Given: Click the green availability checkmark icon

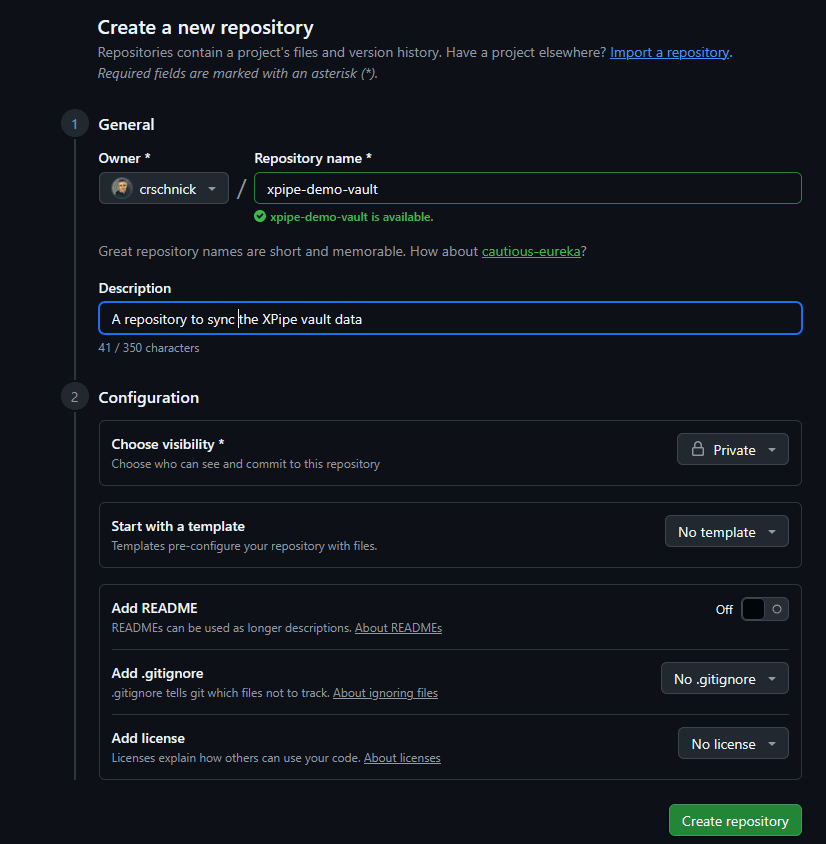Looking at the screenshot, I should coord(260,216).
